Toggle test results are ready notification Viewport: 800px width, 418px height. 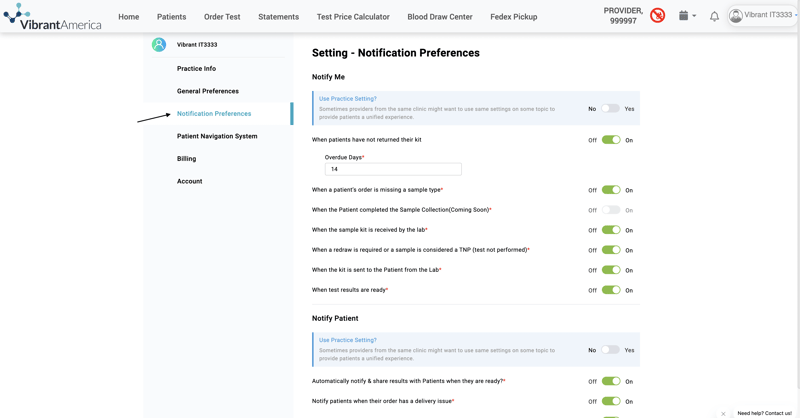point(611,290)
